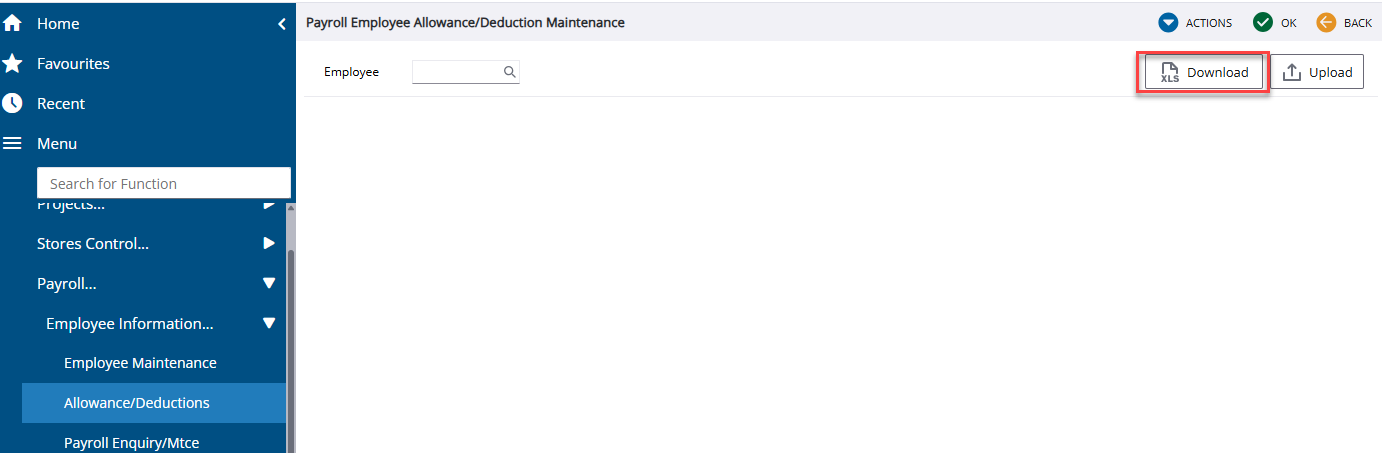1382x453 pixels.
Task: Open Payroll Enquiry/Mtce menu item
Action: [131, 442]
